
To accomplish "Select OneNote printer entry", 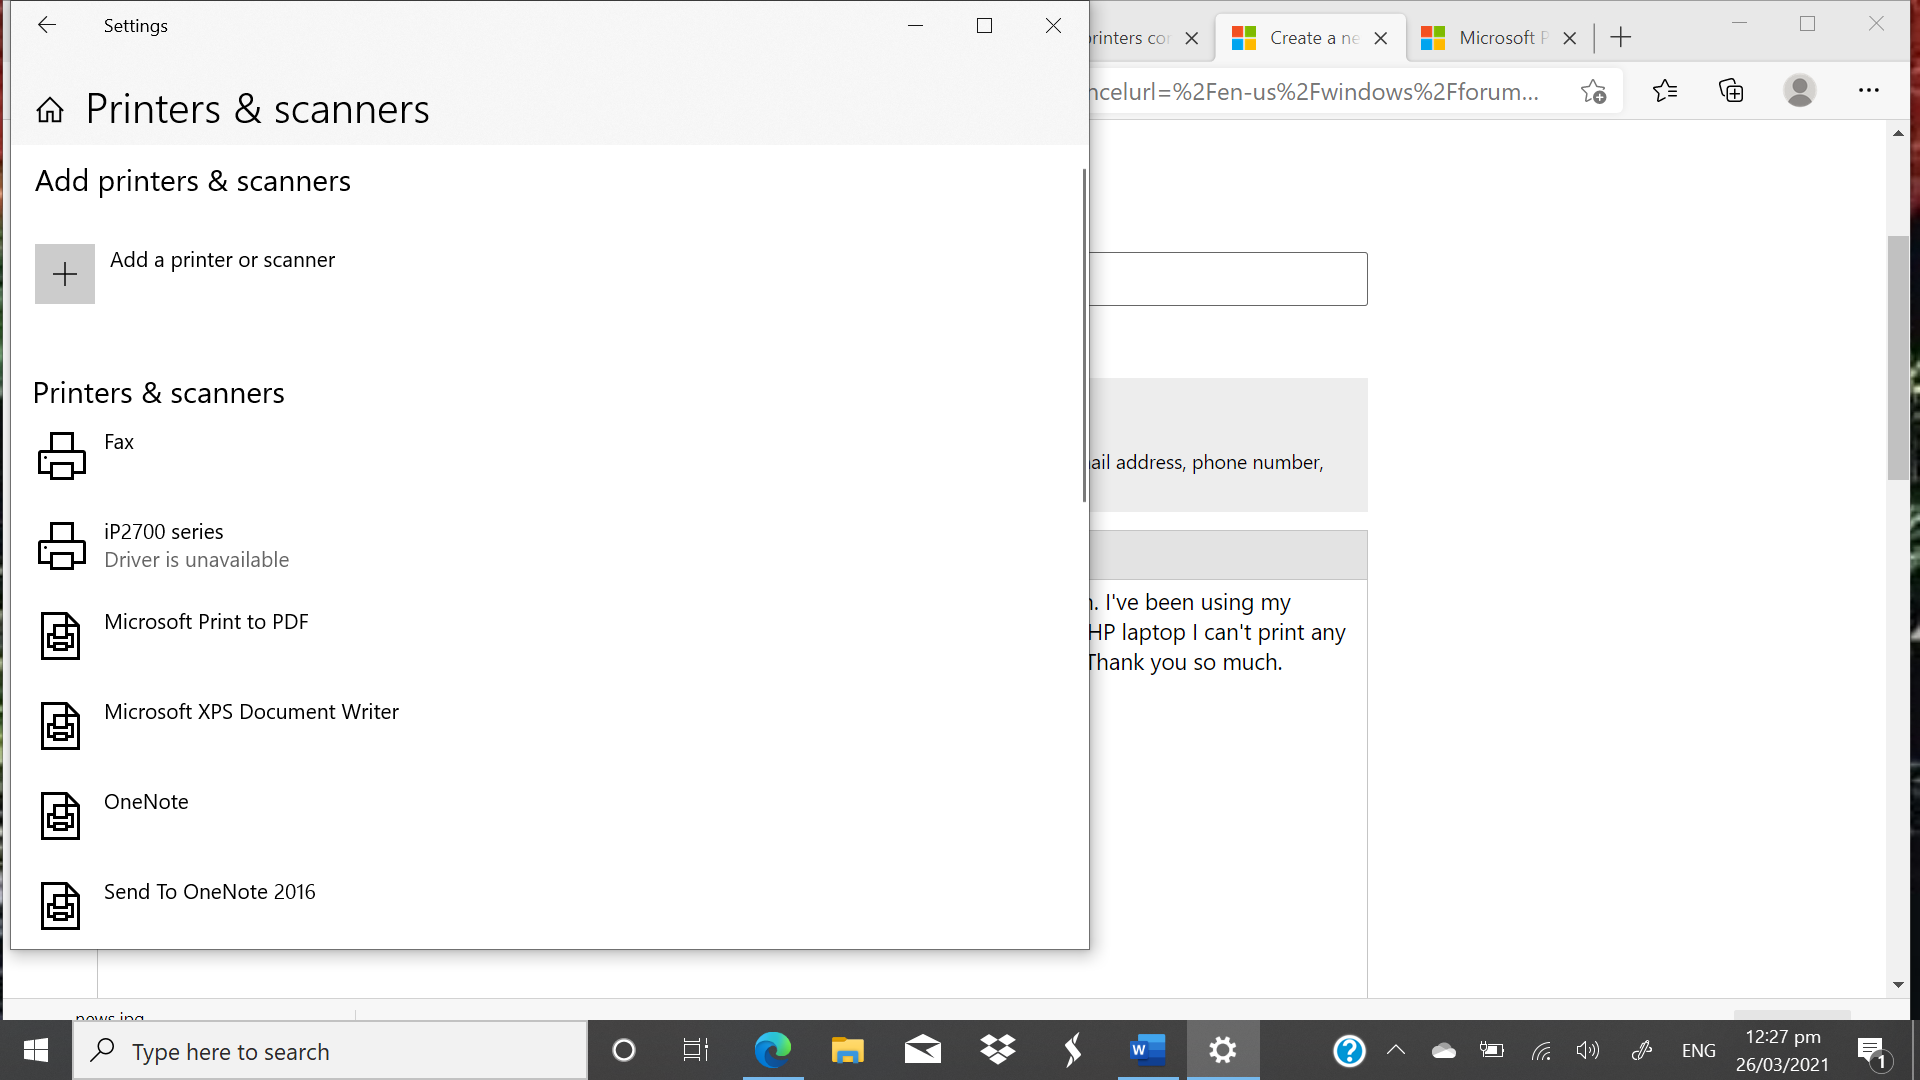I will click(146, 802).
